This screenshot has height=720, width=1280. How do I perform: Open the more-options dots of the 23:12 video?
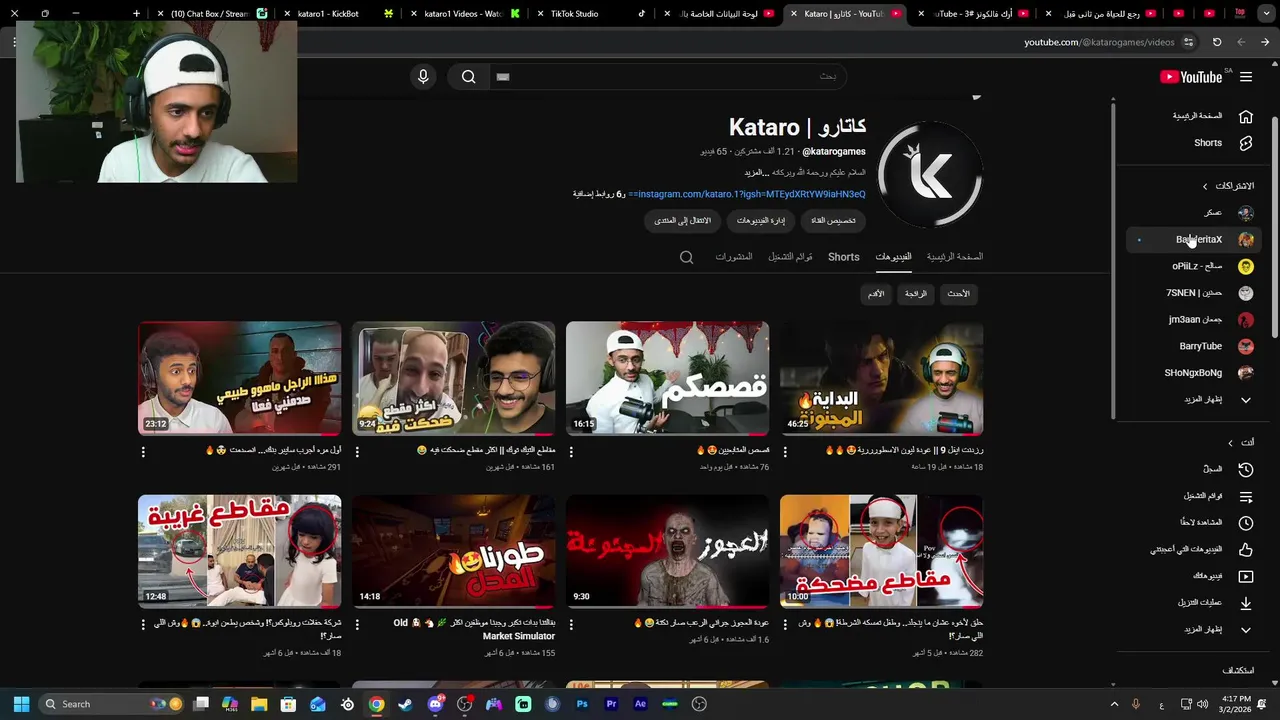(143, 452)
